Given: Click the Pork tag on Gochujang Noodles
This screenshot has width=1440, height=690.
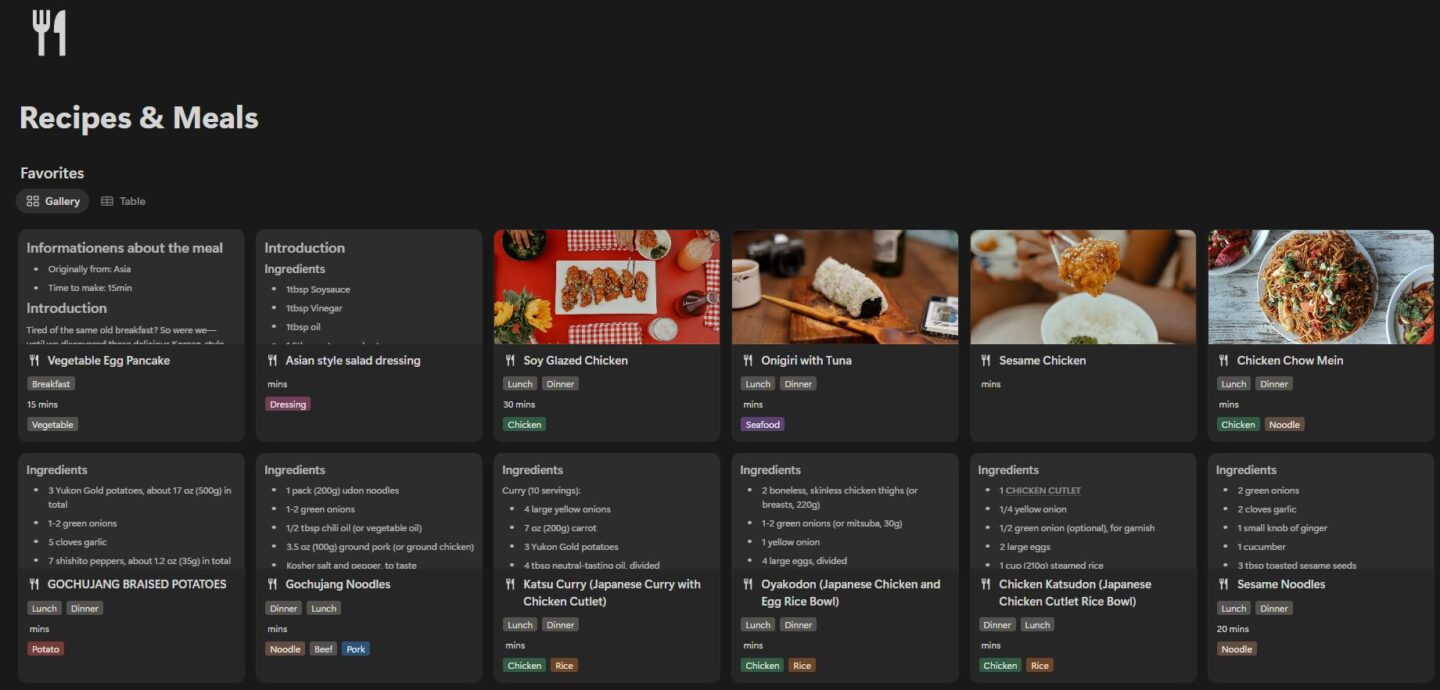Looking at the screenshot, I should coord(355,648).
